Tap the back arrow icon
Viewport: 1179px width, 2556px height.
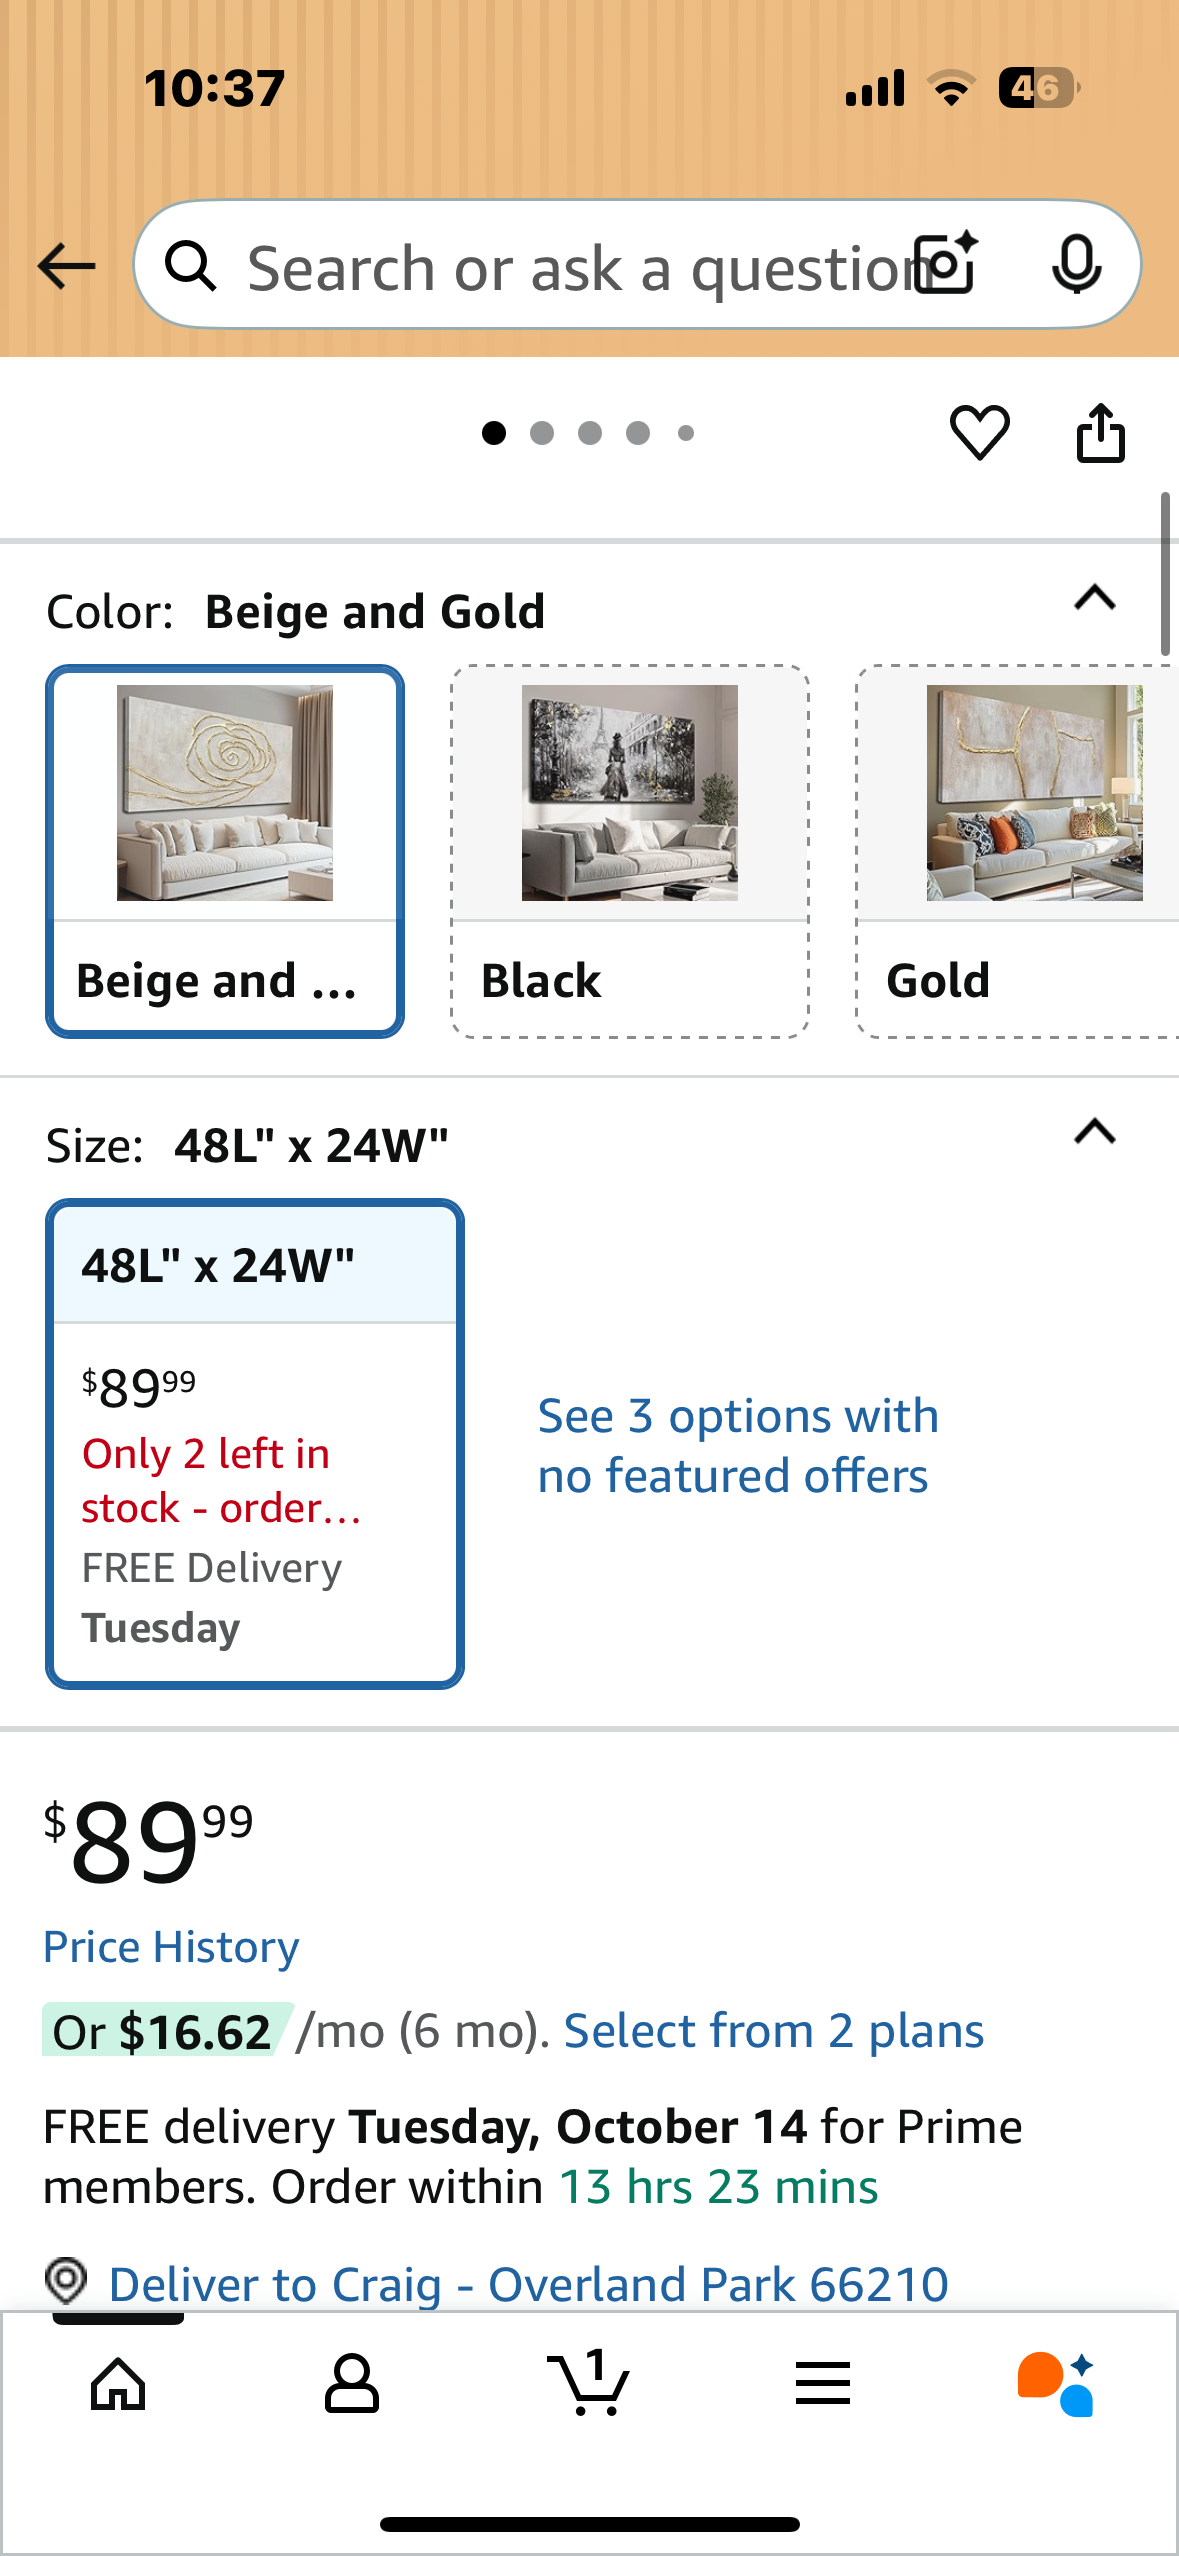tap(66, 266)
